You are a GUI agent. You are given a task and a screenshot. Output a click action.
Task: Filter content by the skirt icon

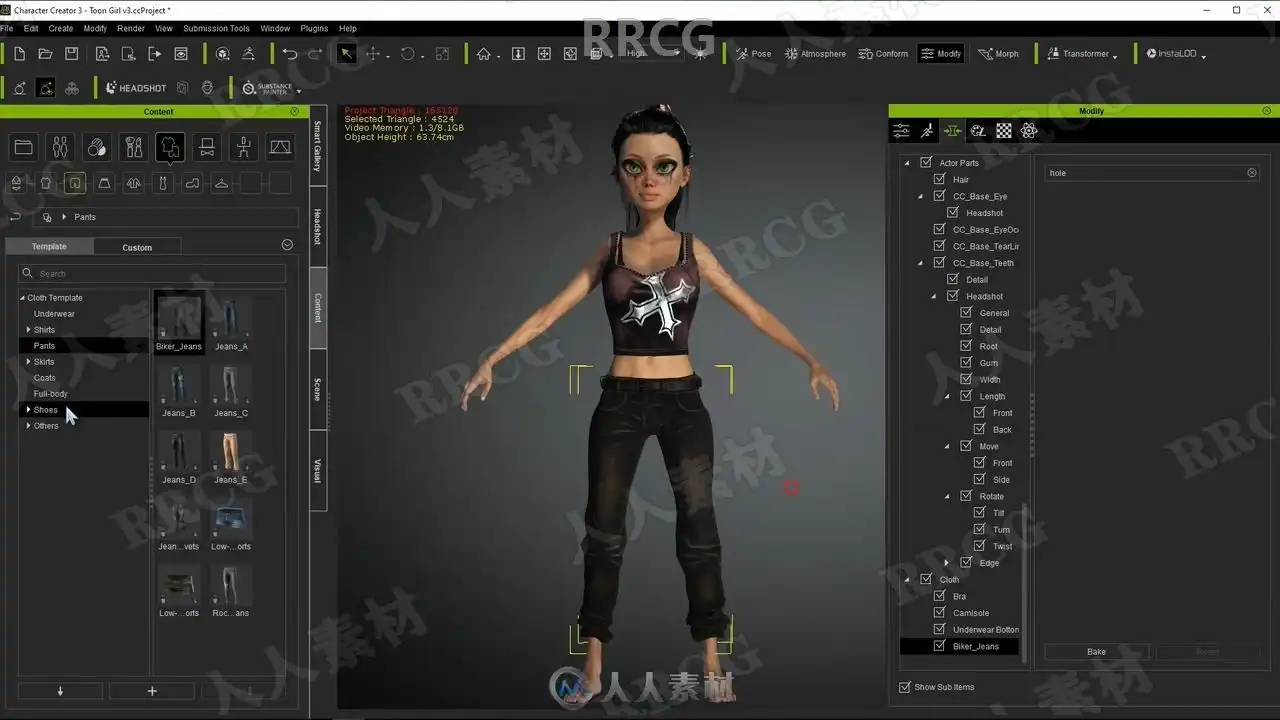pos(104,183)
